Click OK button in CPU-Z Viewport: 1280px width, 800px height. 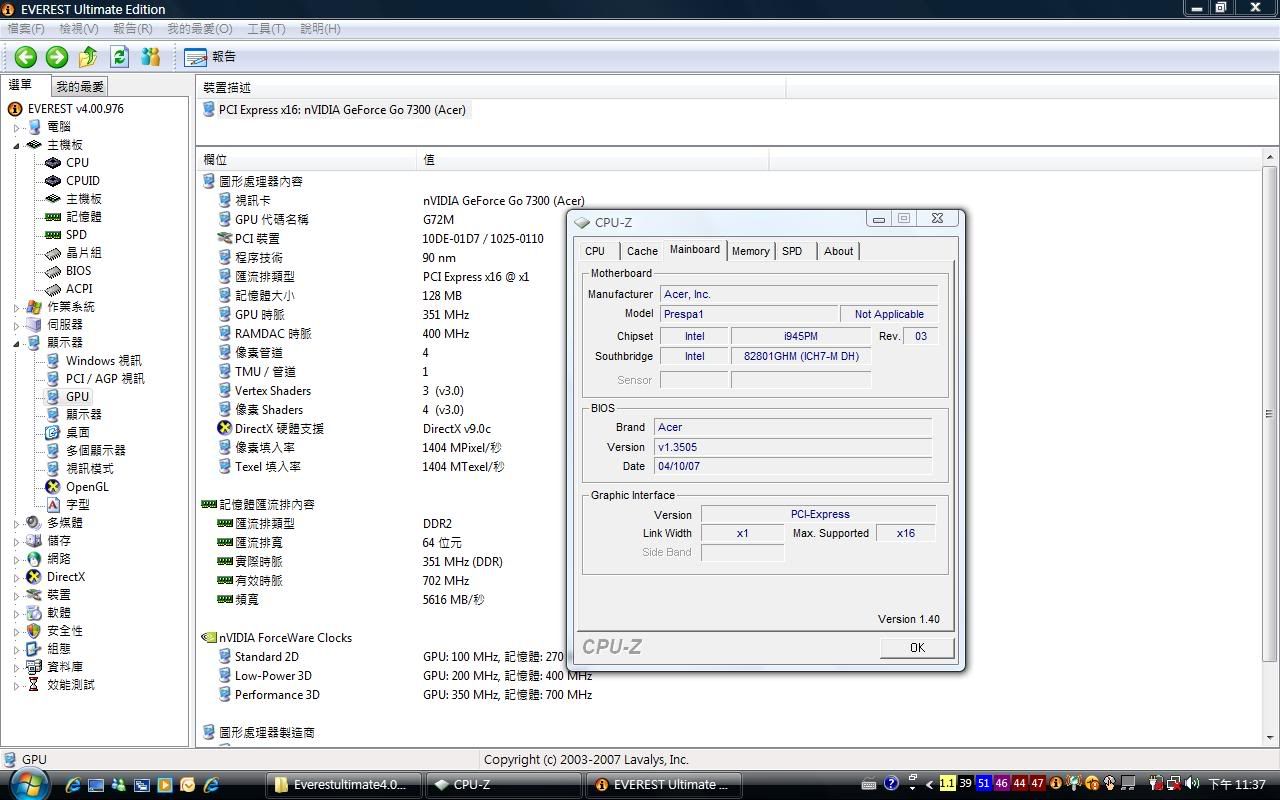click(917, 648)
